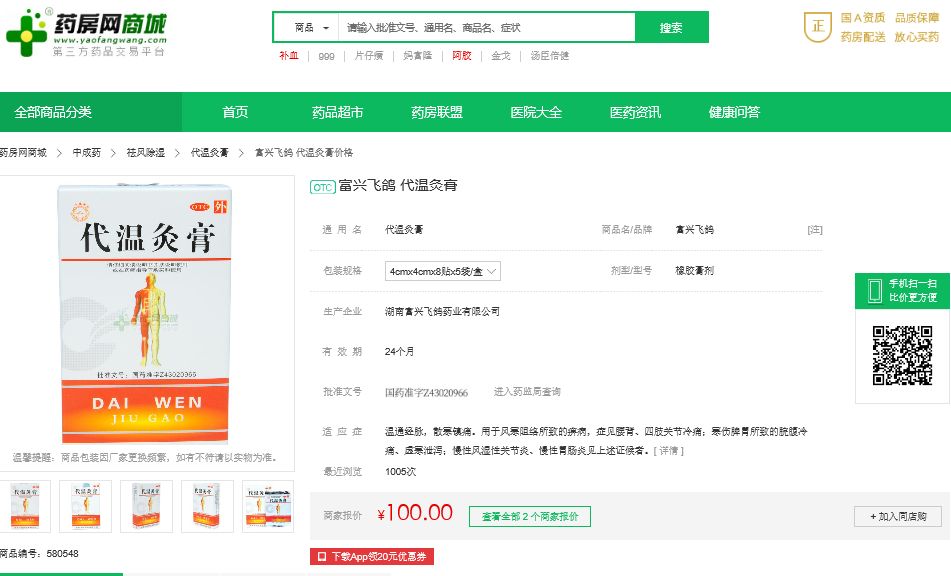The width and height of the screenshot is (951, 576).
Task: Select the second product thumbnail
Action: (86, 506)
